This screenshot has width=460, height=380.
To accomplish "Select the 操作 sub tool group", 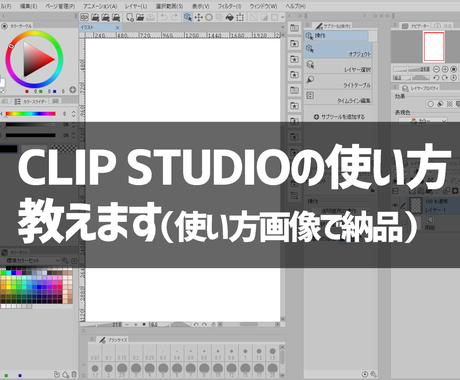I will pos(336,36).
